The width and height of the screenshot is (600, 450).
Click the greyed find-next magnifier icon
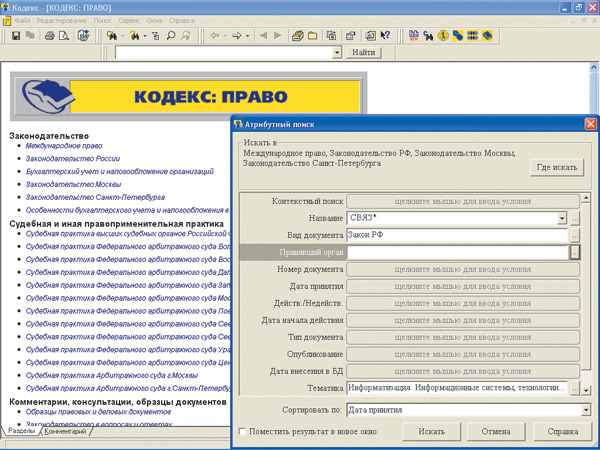[186, 36]
